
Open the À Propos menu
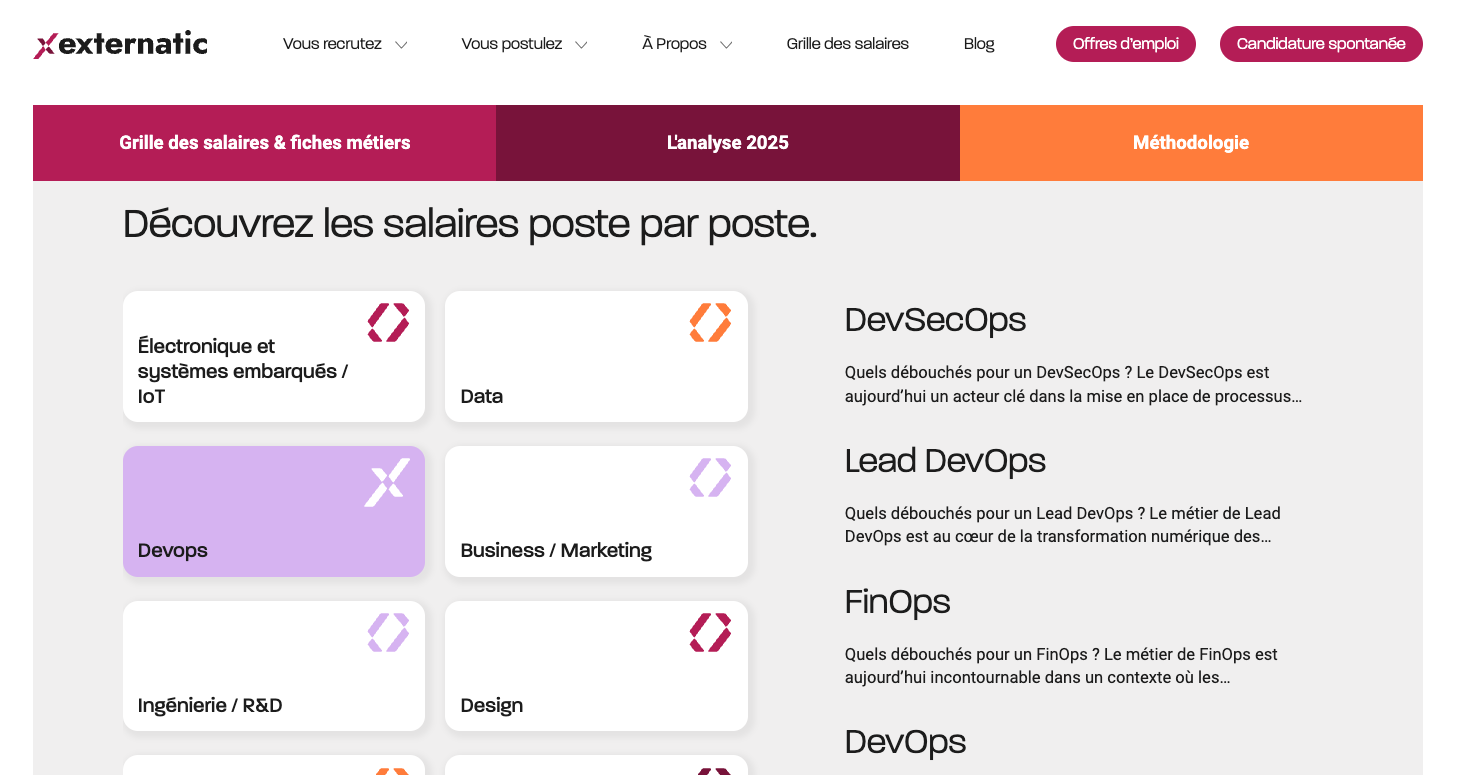674,44
